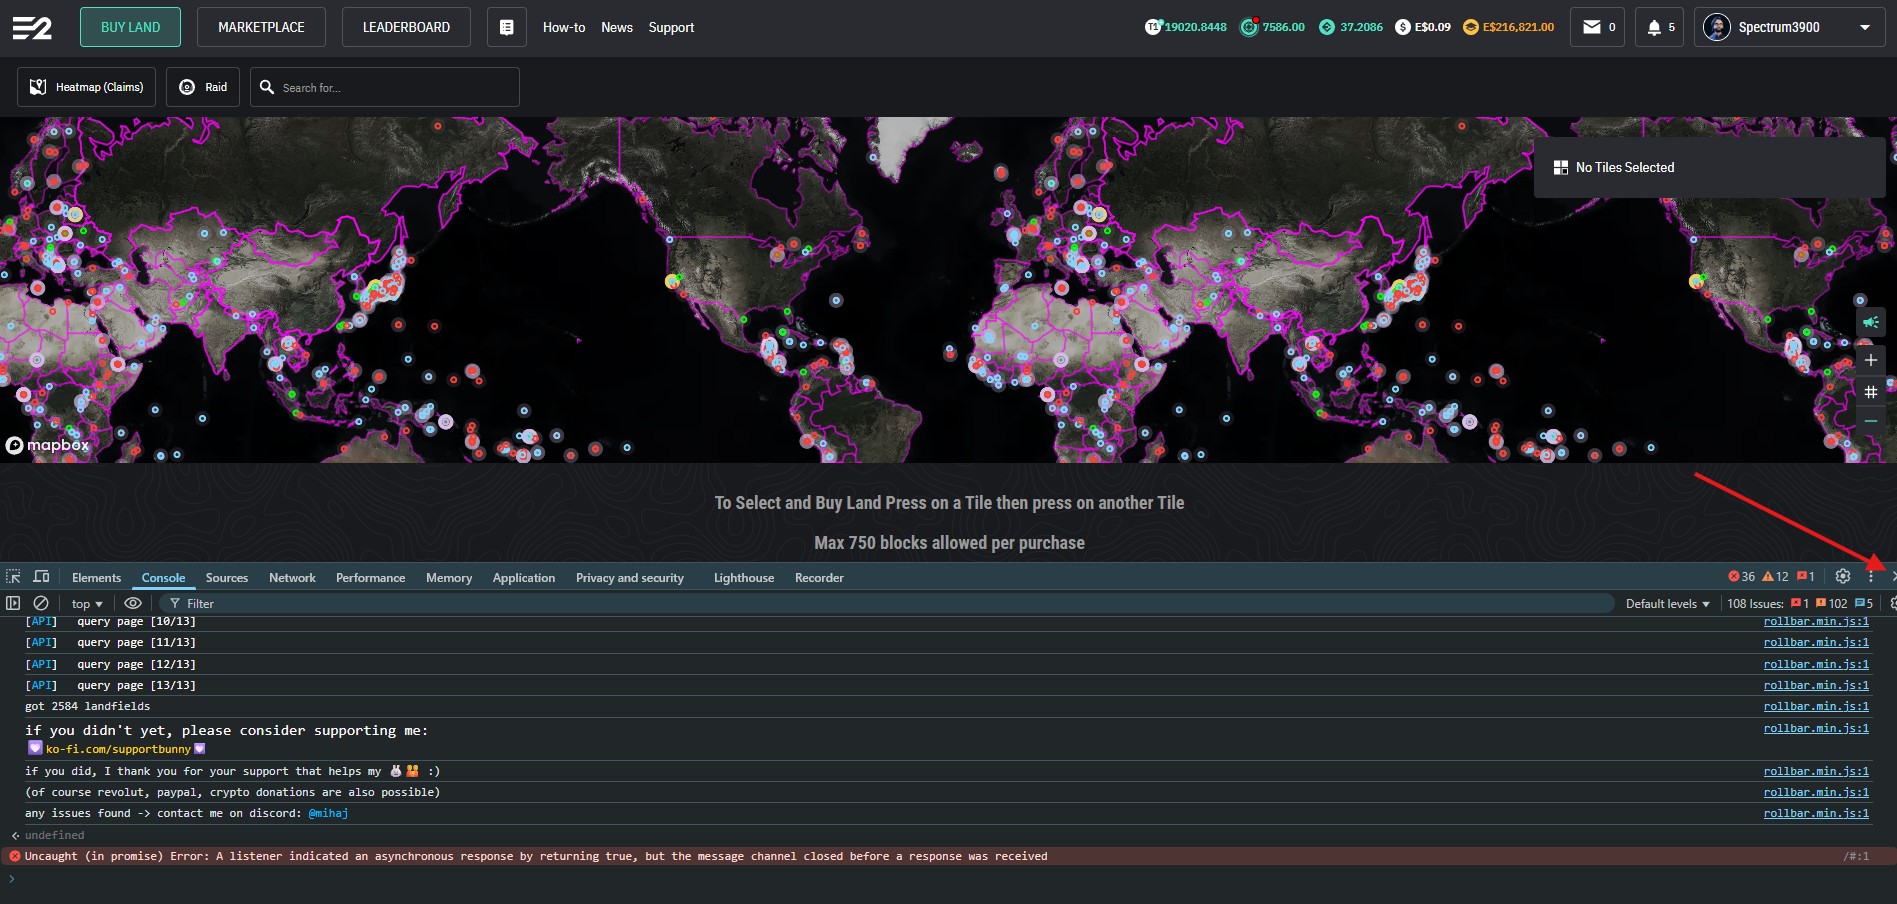Viewport: 1897px width, 904px height.
Task: Zoom in on the map with plus button
Action: (x=1870, y=360)
